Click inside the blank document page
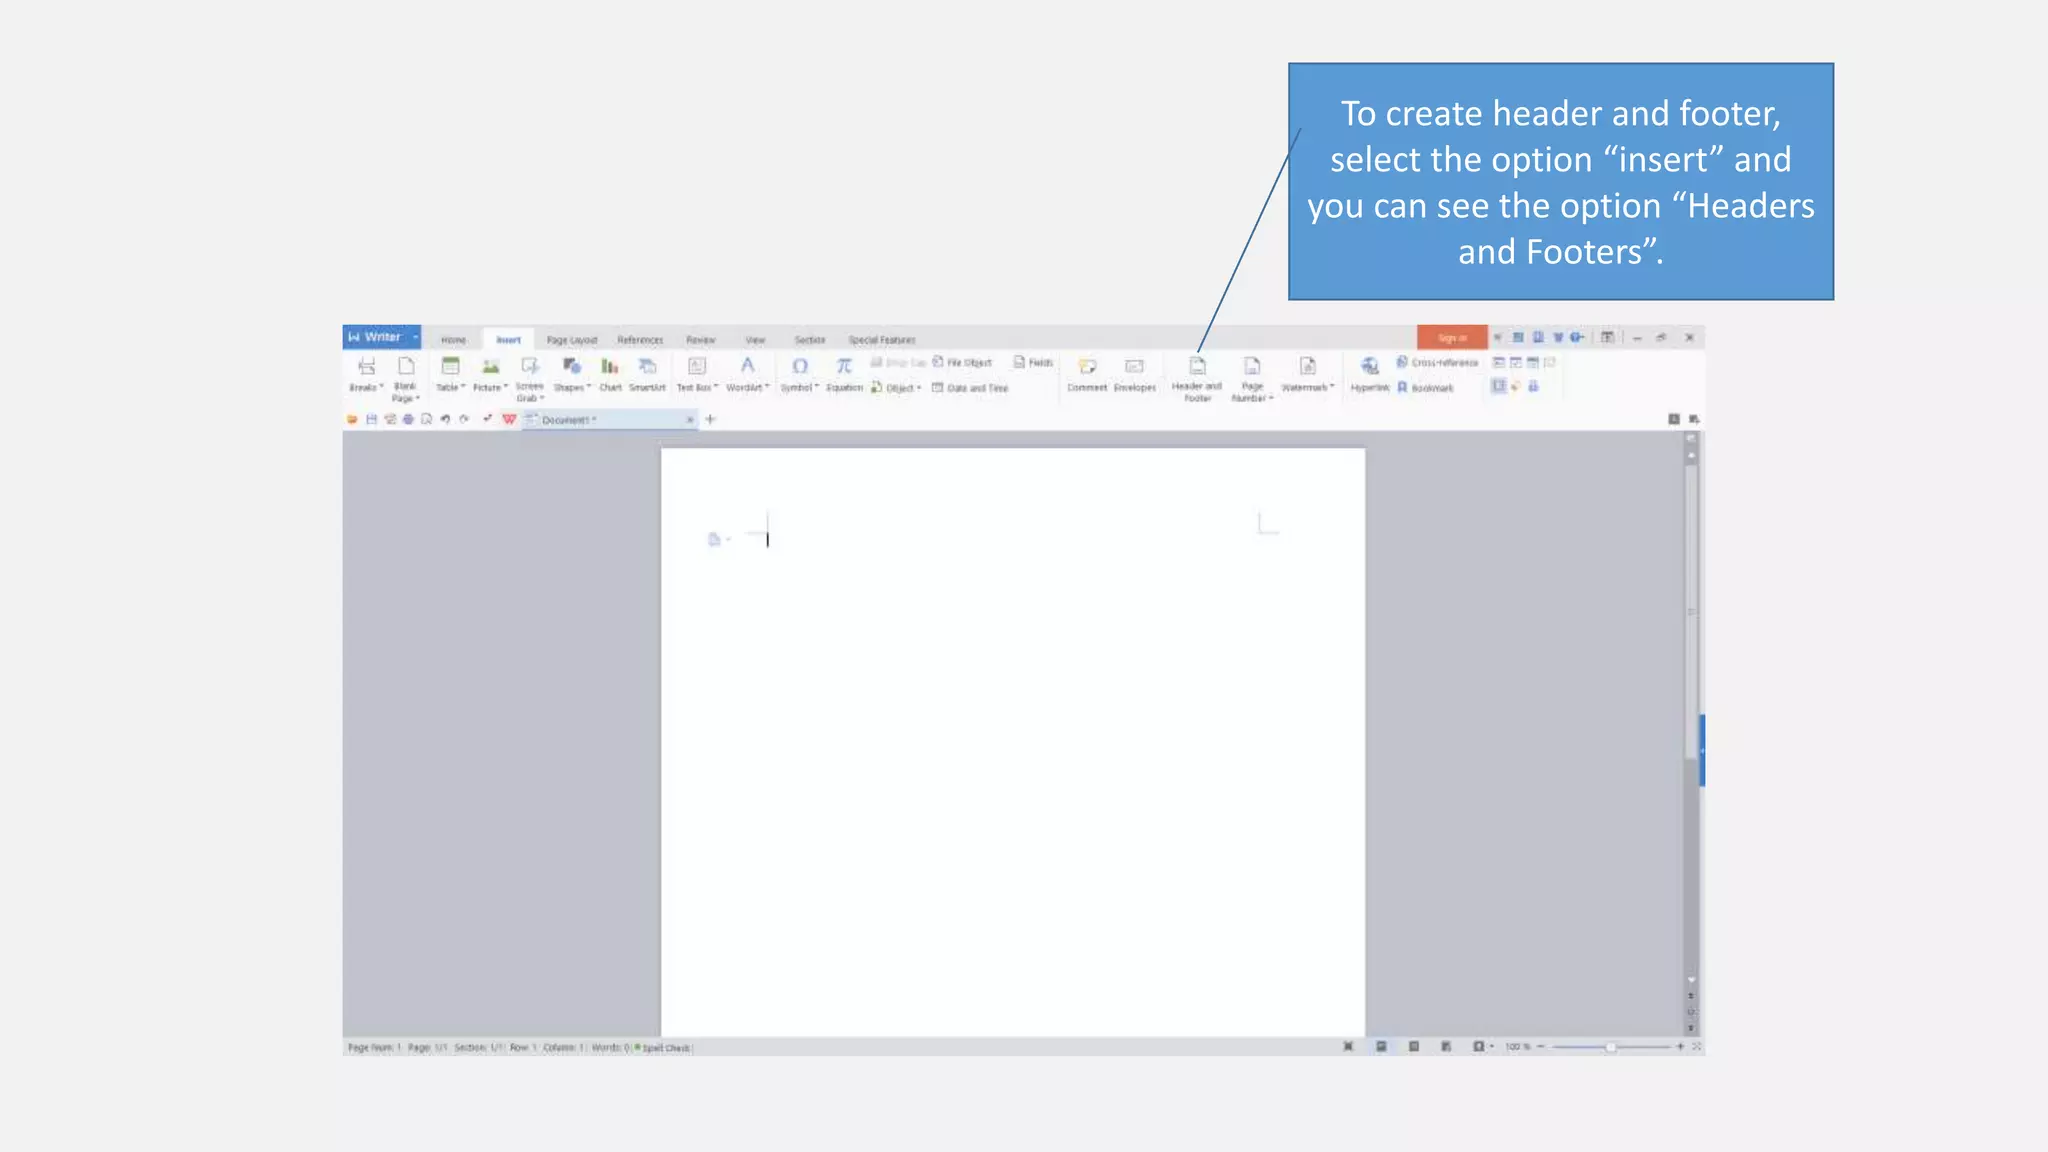 [x=1012, y=742]
